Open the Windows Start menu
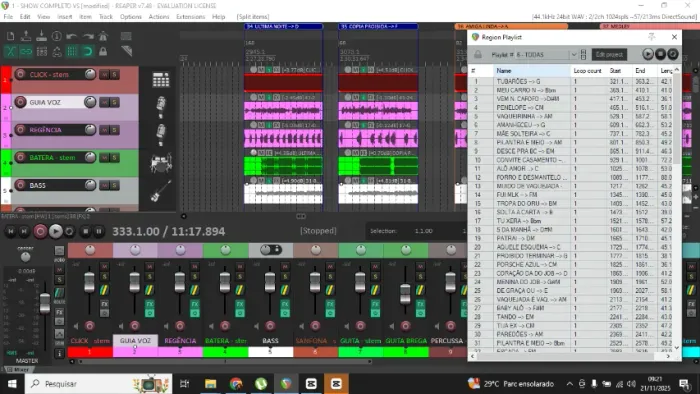This screenshot has width=700, height=394. (x=12, y=384)
